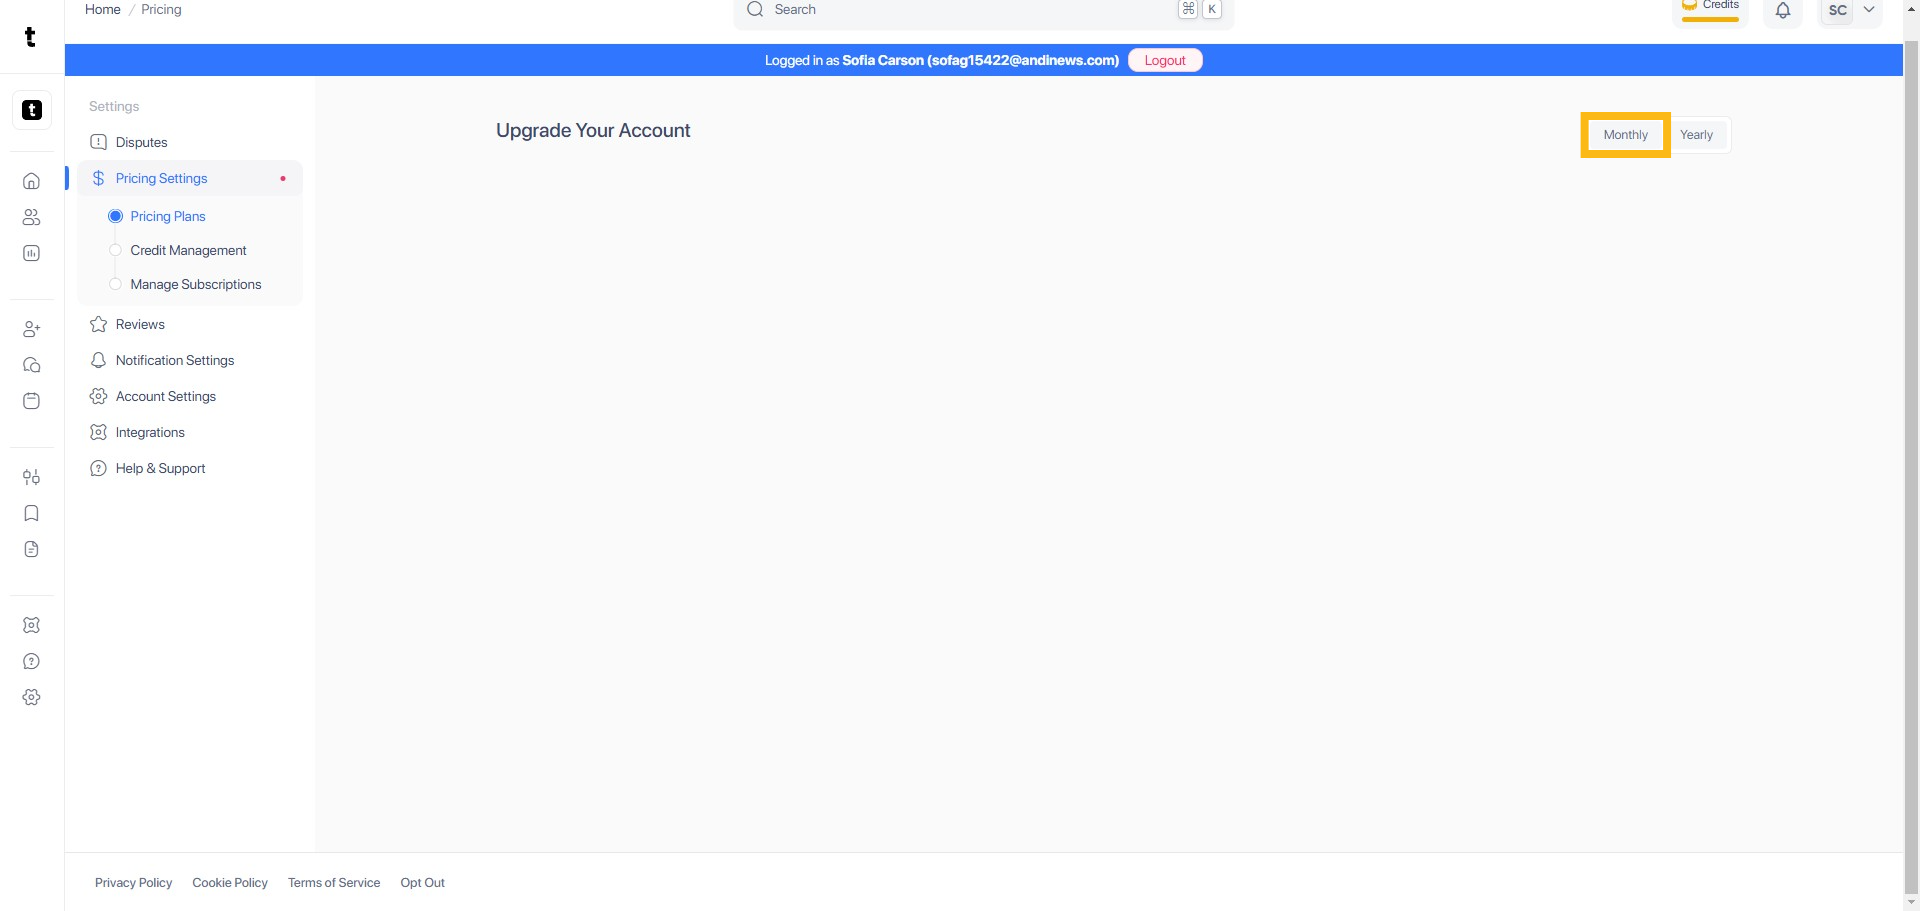Expand the SC profile dropdown chevron
This screenshot has width=1920, height=911.
click(x=1868, y=10)
